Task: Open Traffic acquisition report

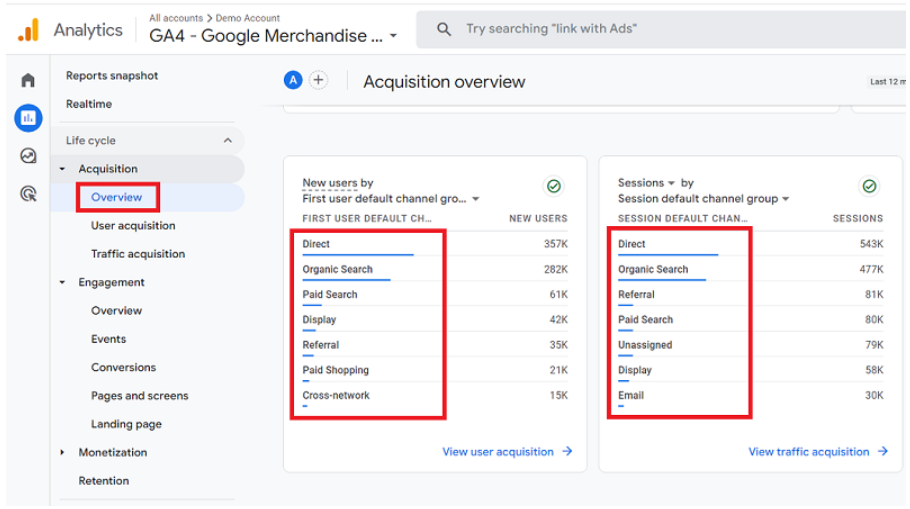Action: pos(138,254)
